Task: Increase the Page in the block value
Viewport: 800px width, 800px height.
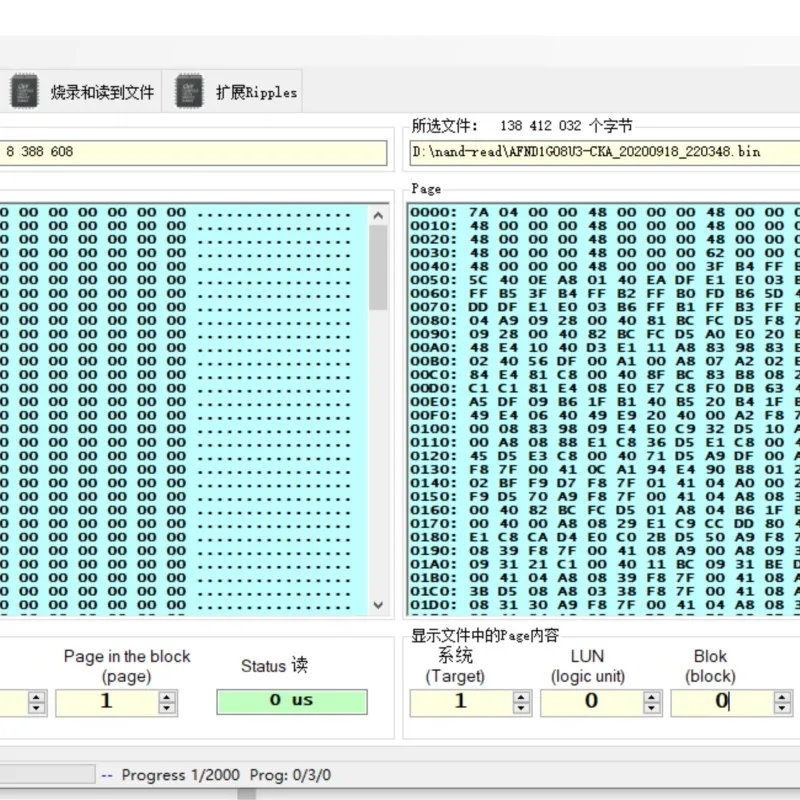Action: pos(168,695)
